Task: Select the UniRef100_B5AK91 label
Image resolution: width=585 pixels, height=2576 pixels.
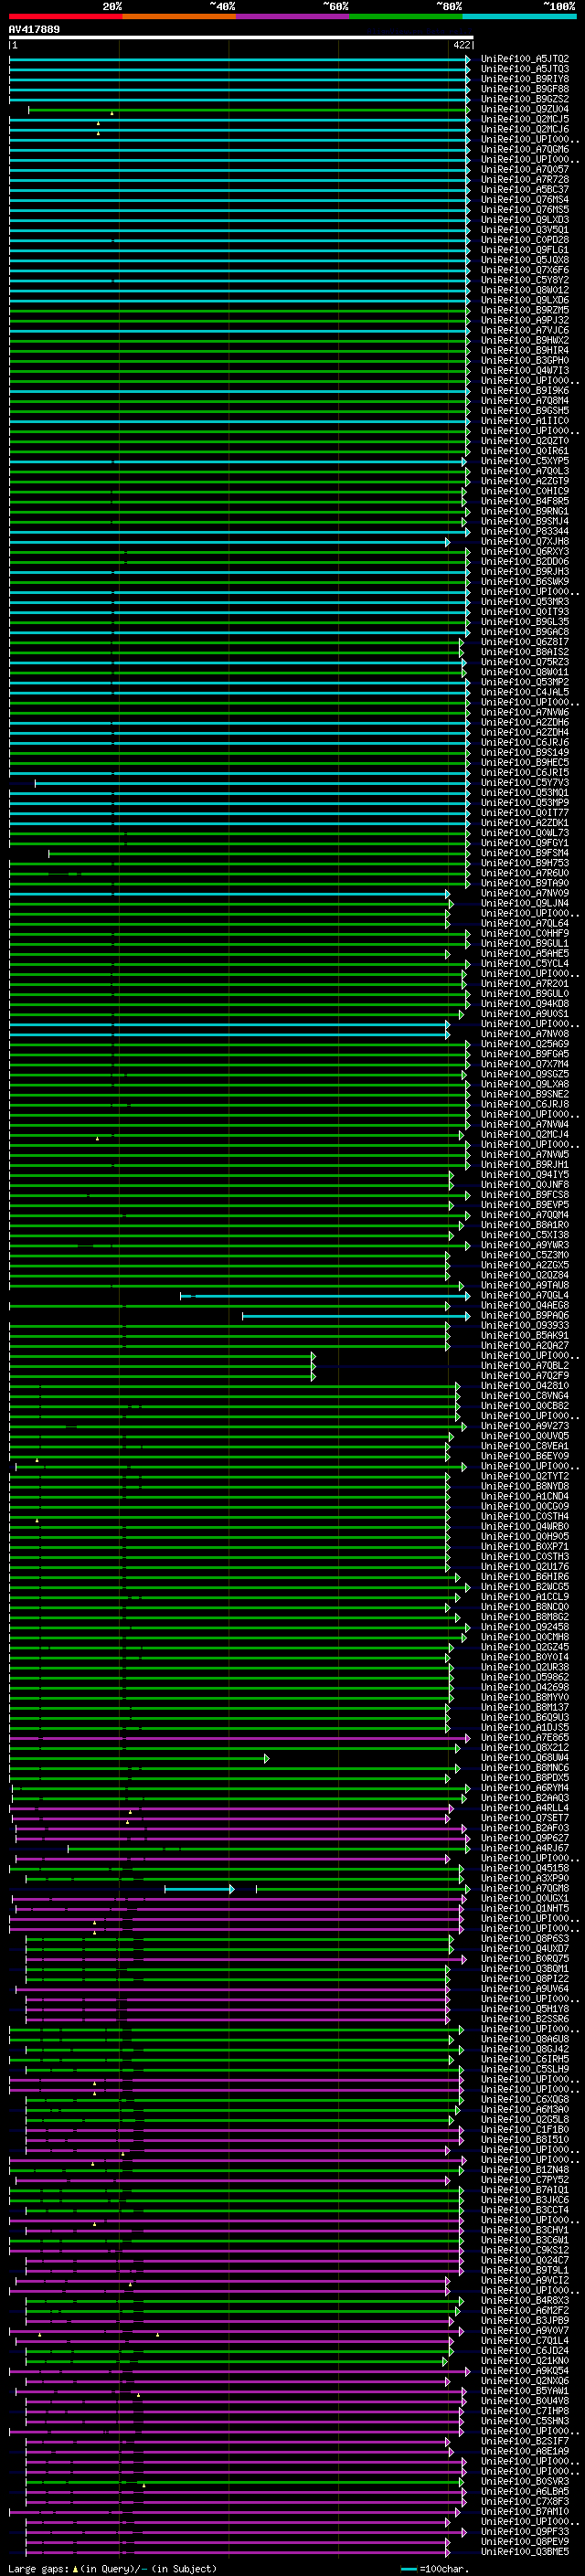Action: click(525, 1336)
